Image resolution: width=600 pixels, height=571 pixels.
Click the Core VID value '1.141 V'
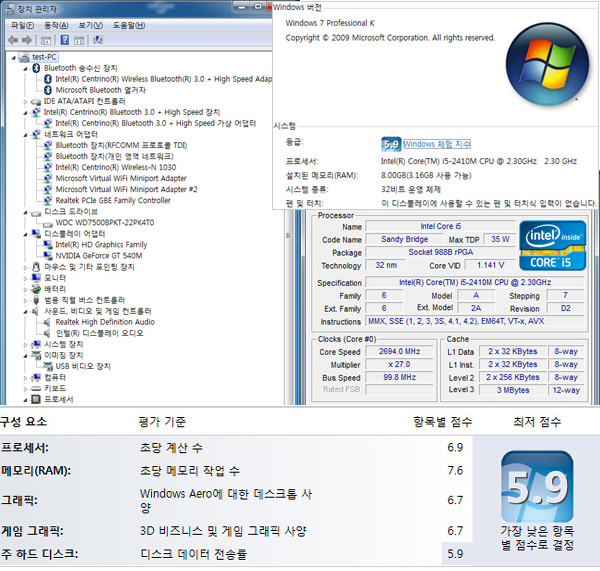coord(491,265)
